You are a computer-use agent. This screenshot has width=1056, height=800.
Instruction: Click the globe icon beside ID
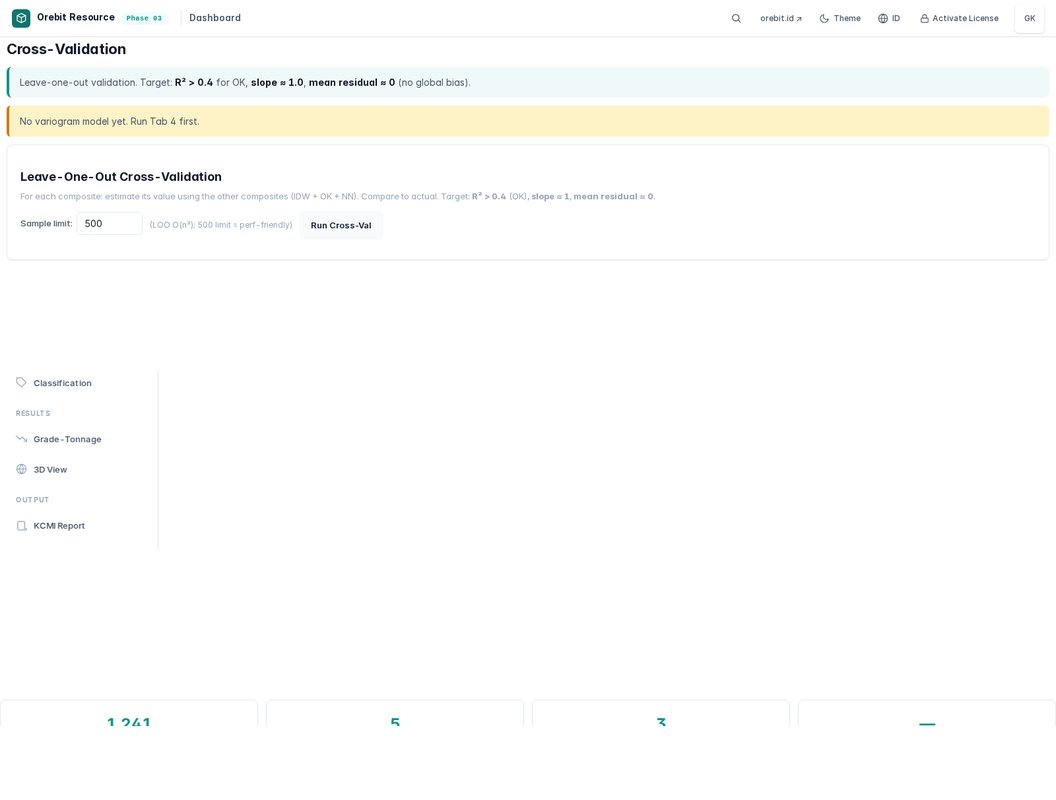pos(883,18)
